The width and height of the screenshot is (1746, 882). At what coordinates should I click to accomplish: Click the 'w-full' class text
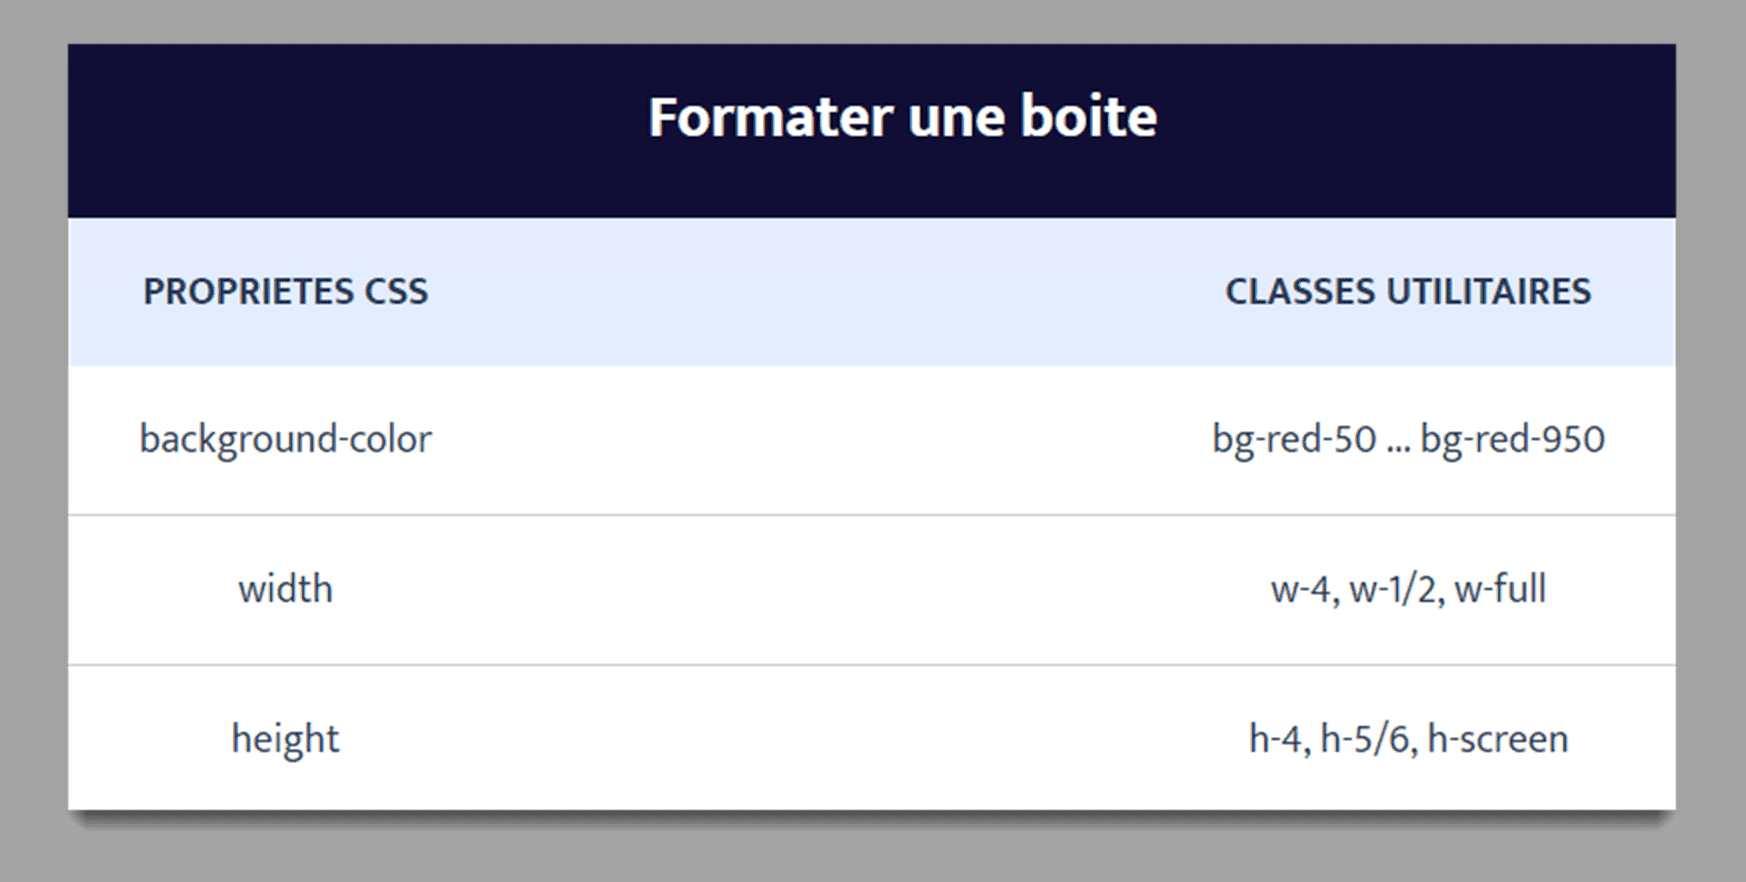[1500, 589]
